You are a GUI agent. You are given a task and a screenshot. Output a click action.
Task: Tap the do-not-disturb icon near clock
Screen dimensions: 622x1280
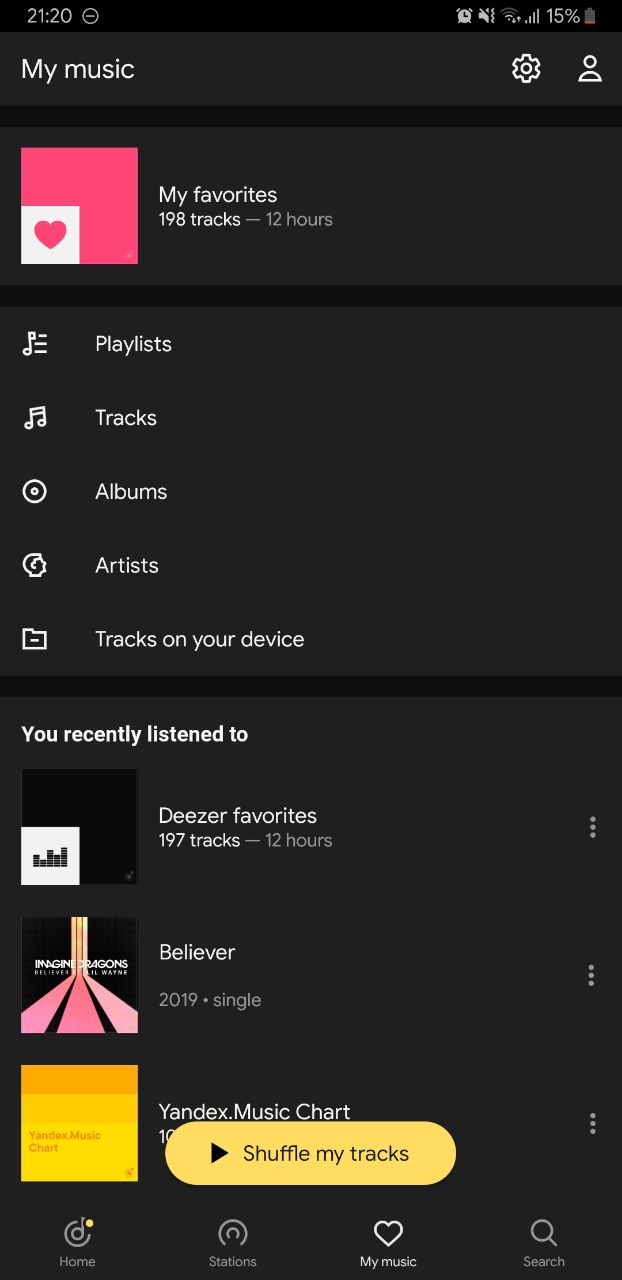[x=91, y=16]
